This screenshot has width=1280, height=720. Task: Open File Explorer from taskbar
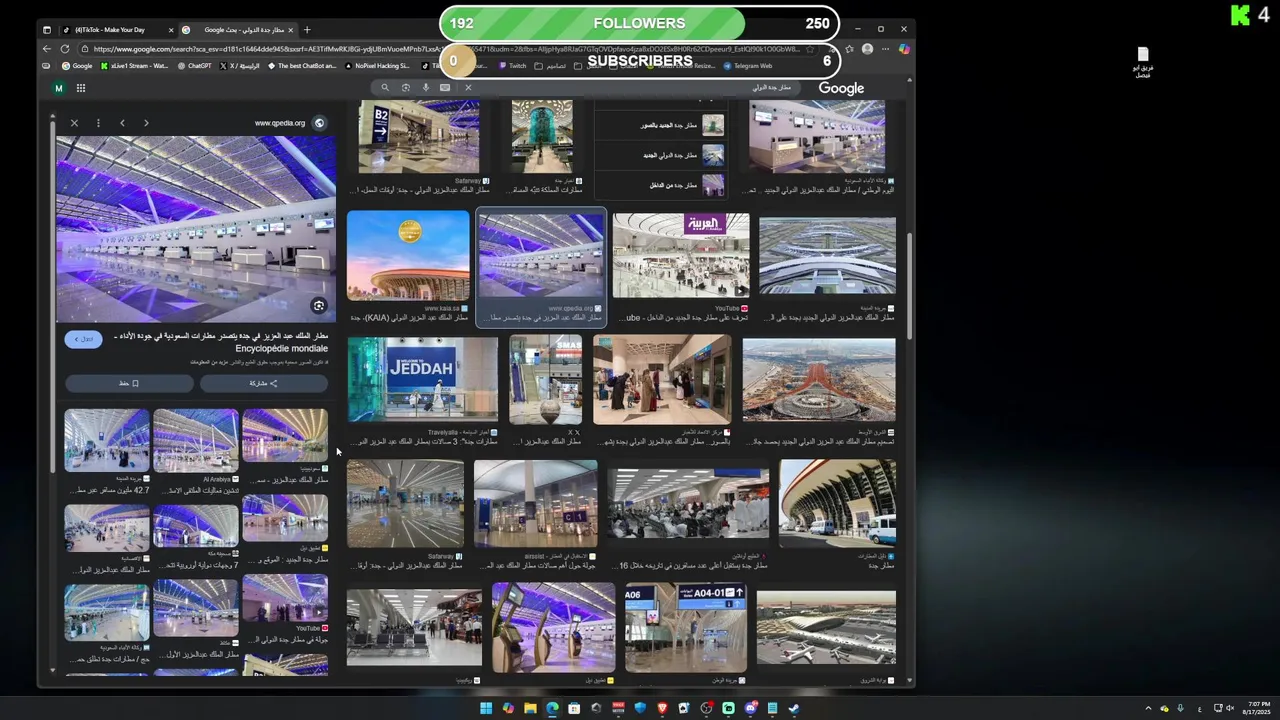coord(530,708)
